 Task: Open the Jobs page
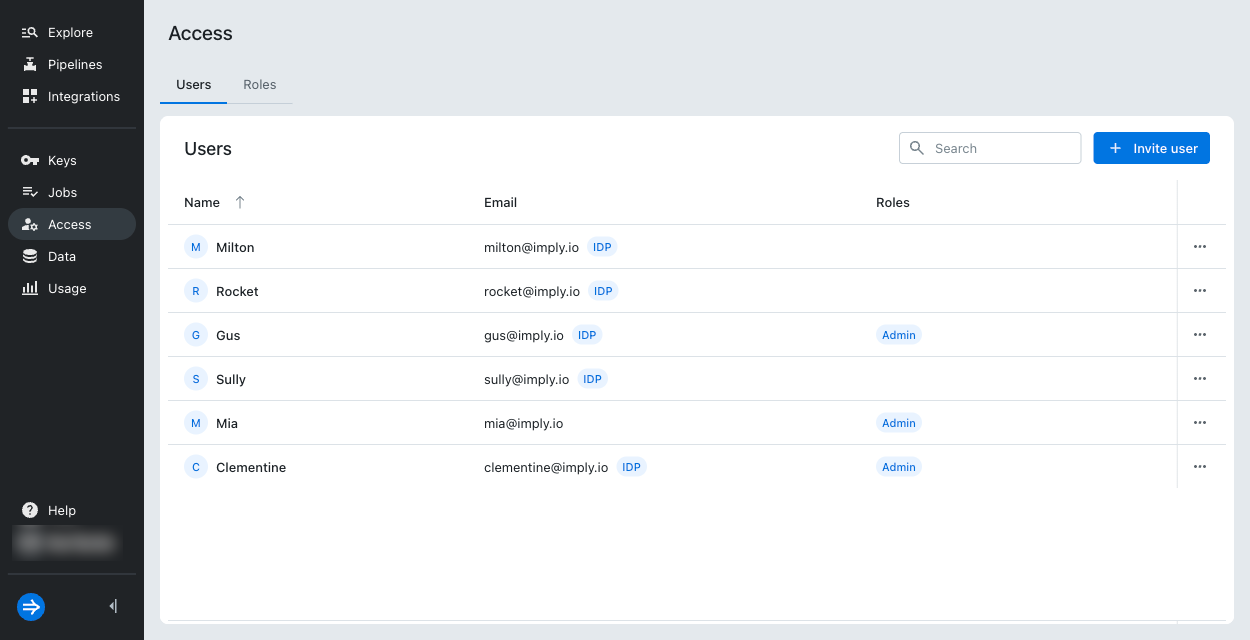click(71, 192)
